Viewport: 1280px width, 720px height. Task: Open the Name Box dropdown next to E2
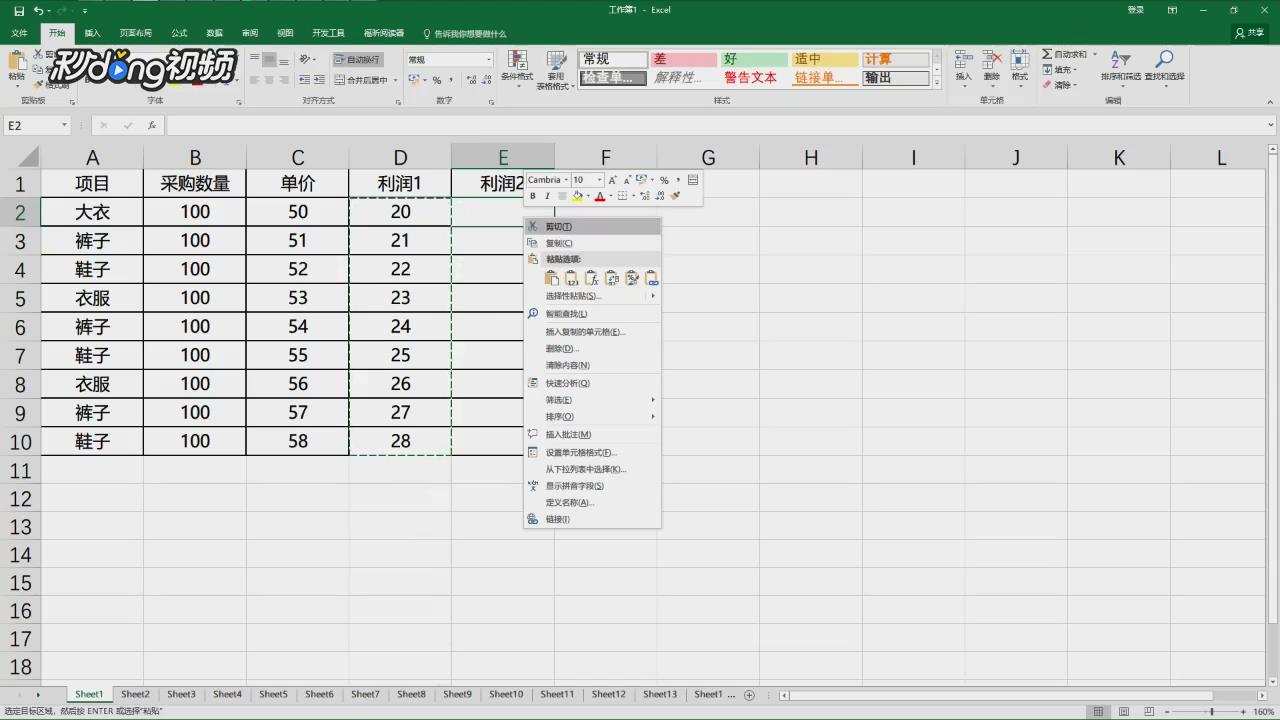click(x=64, y=125)
